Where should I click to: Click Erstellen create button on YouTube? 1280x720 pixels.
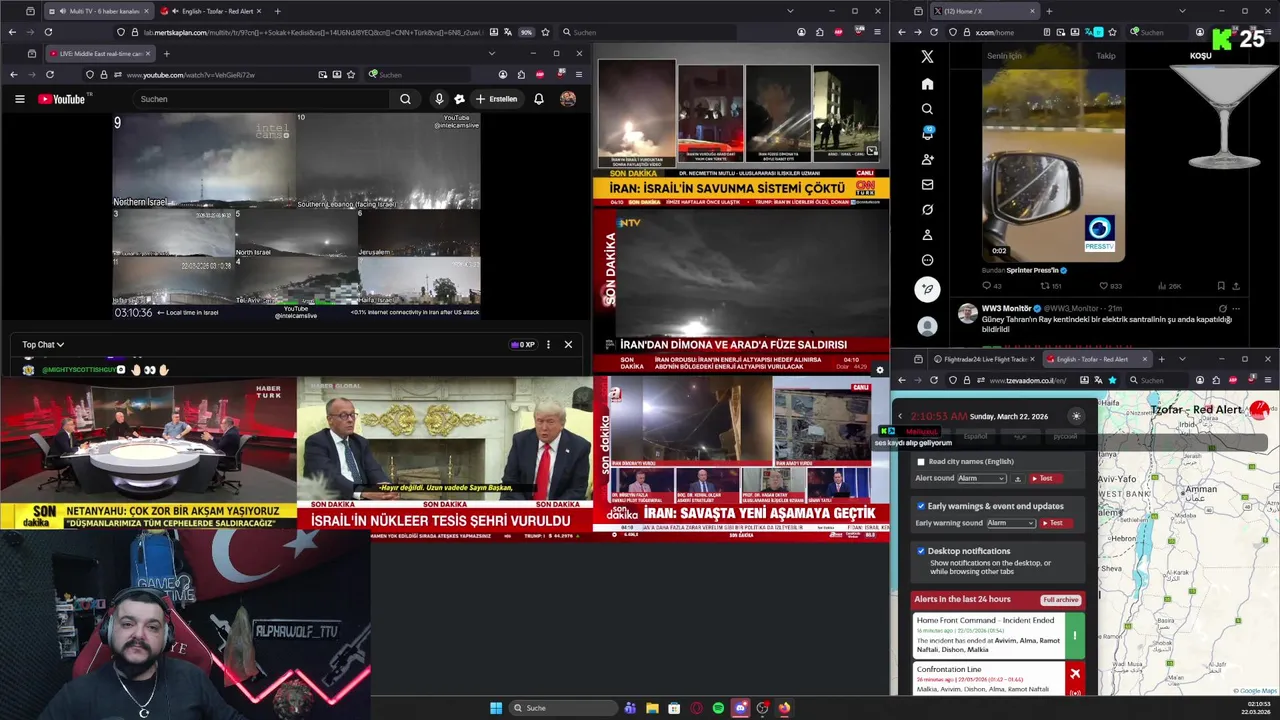tap(496, 99)
